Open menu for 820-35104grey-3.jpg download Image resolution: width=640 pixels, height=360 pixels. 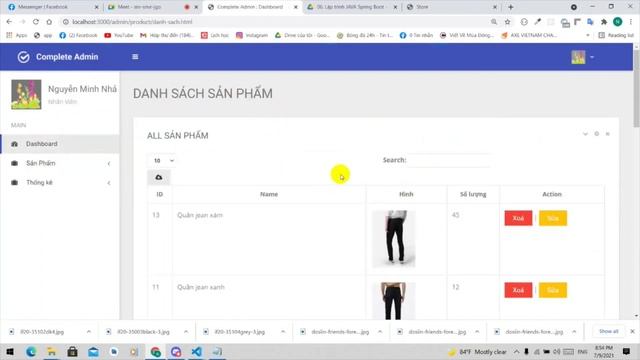tap(283, 332)
